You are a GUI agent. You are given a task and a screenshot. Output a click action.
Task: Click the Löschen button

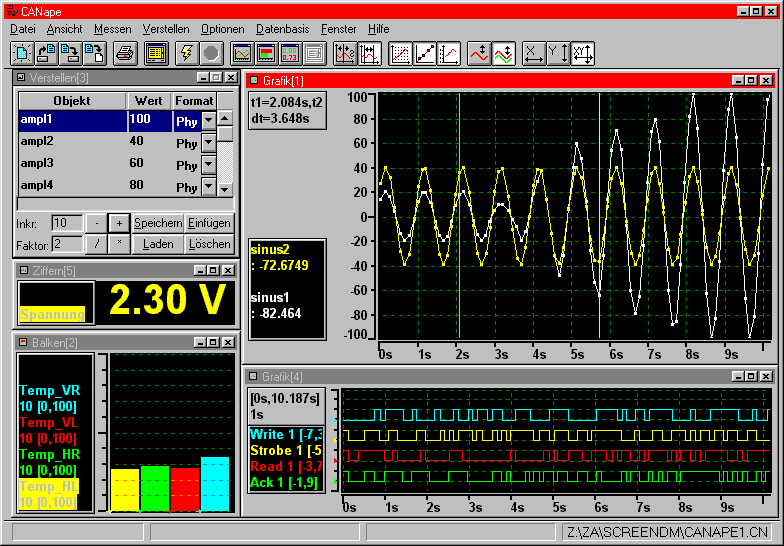(209, 244)
